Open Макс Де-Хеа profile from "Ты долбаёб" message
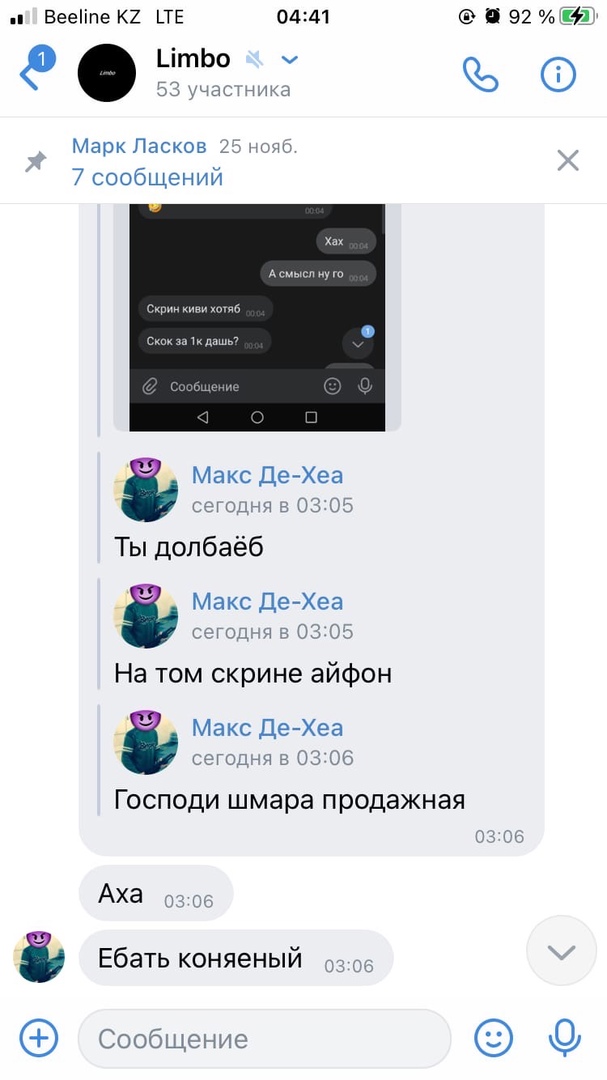 [x=267, y=475]
